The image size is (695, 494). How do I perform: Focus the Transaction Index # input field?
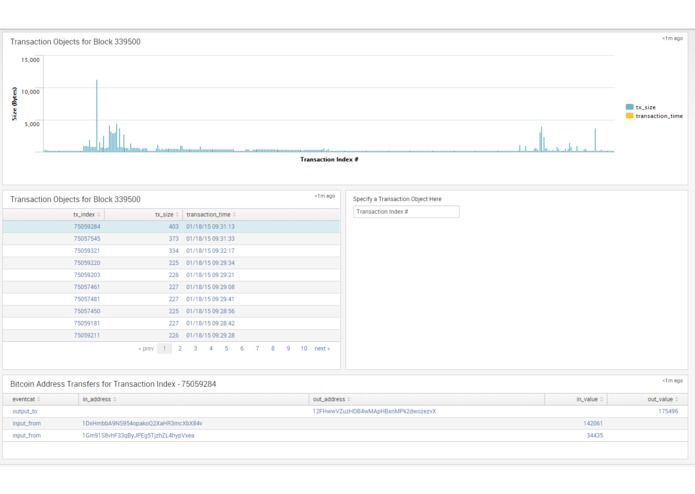point(406,212)
